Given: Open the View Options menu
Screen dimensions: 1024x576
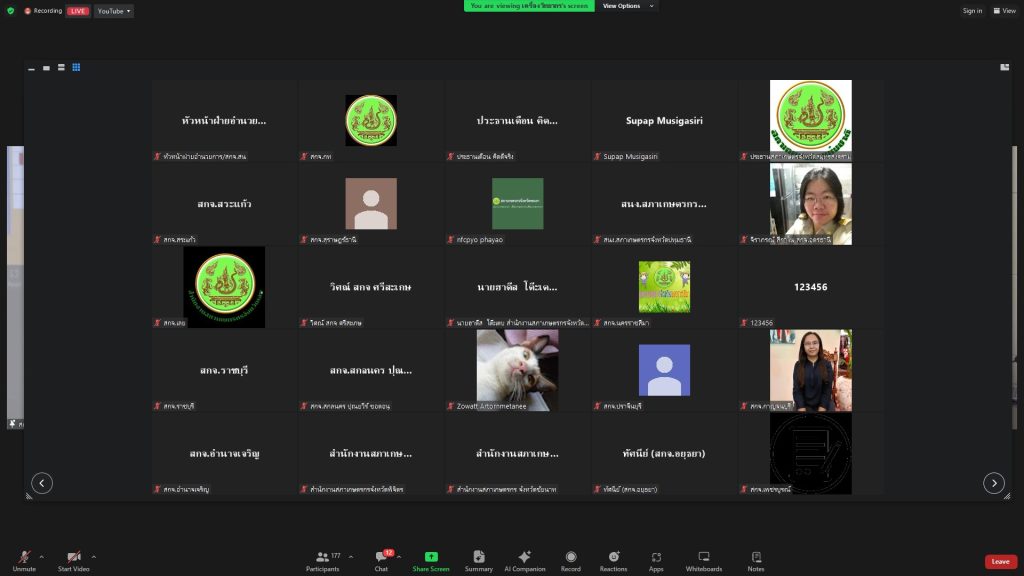Looking at the screenshot, I should 628,6.
